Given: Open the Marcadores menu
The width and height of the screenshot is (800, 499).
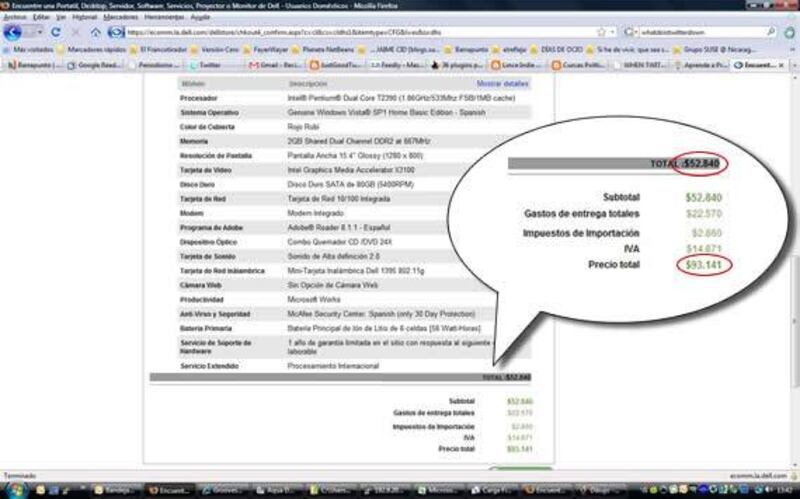Looking at the screenshot, I should (x=121, y=17).
